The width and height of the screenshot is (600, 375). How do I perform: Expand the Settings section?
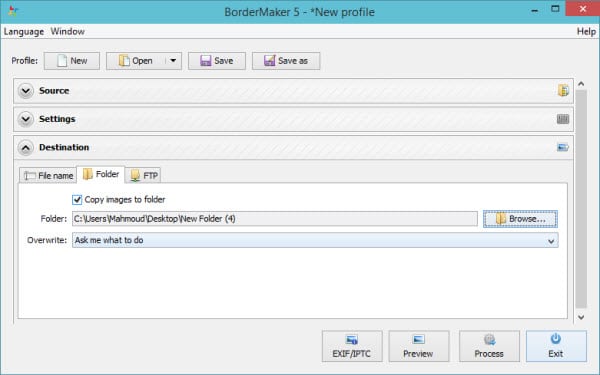[x=26, y=119]
